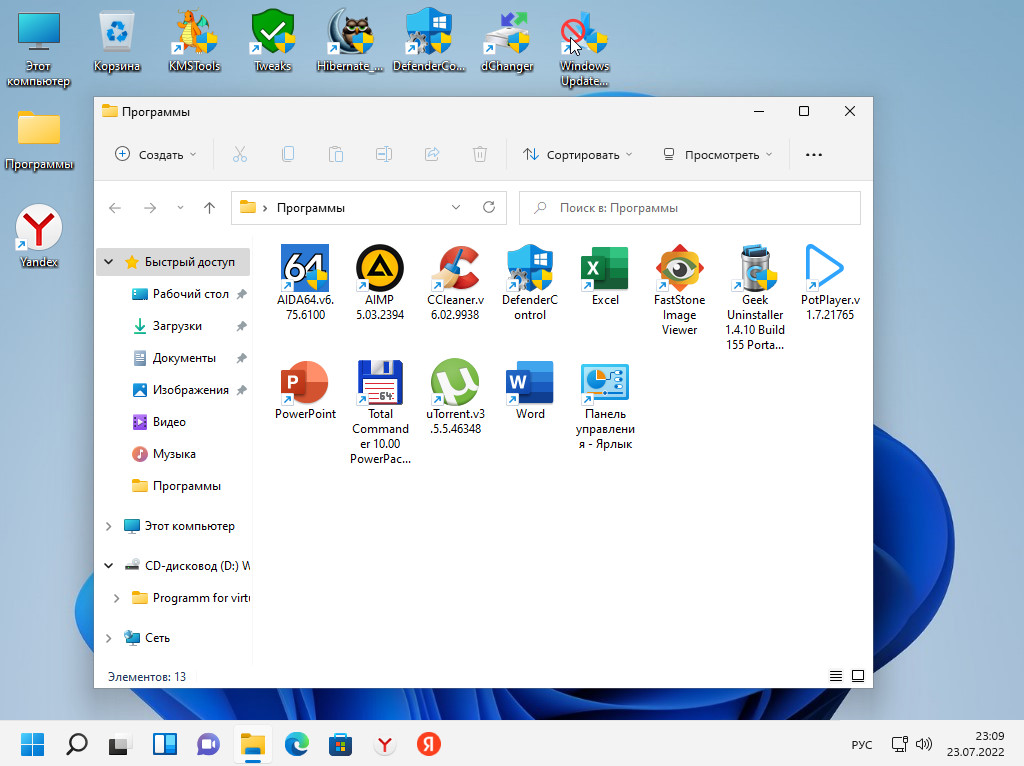This screenshot has width=1024, height=766.
Task: Select DefenderControl shortcut on the desktop
Action: [x=429, y=40]
